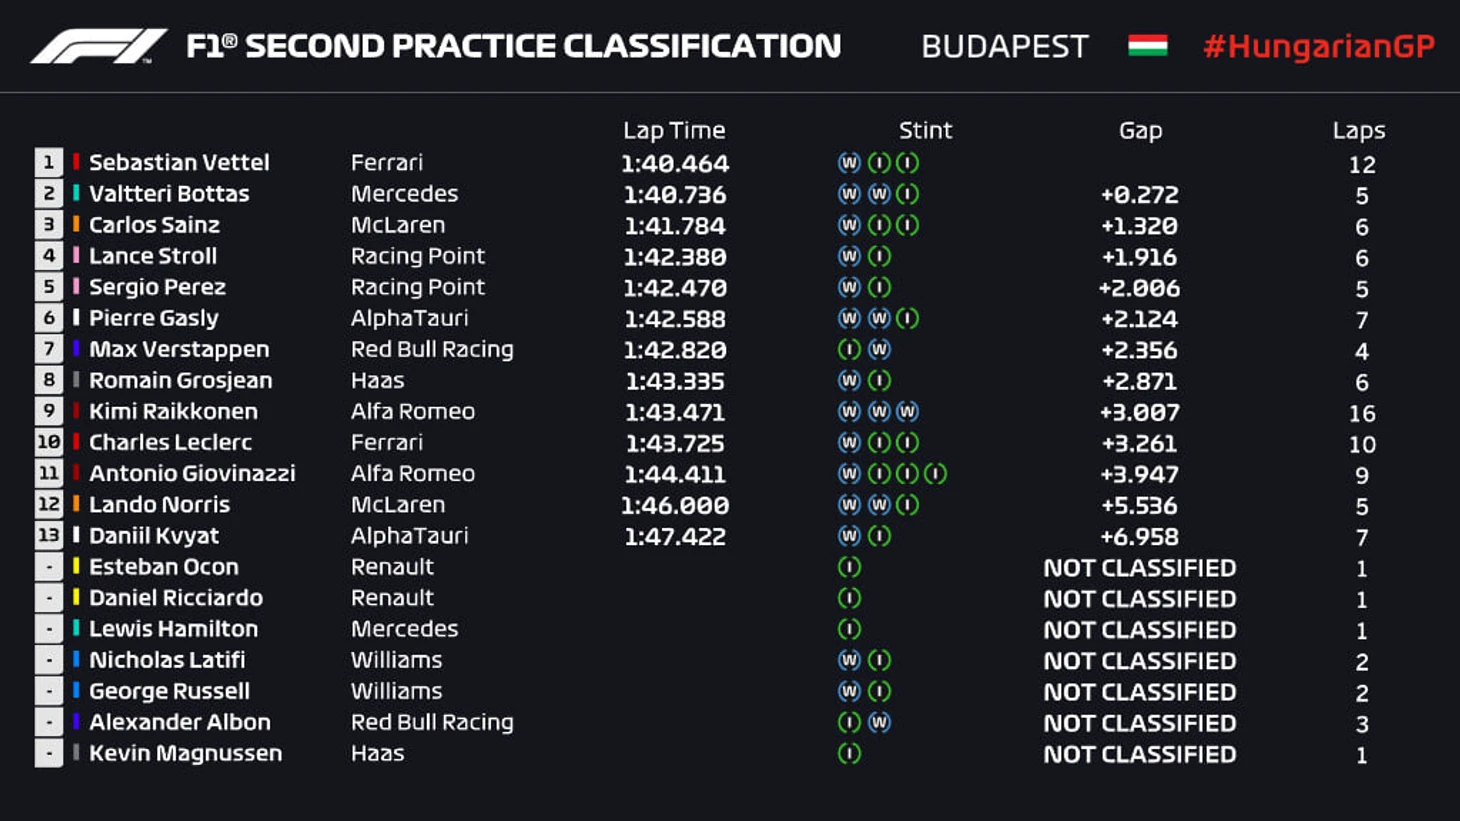Click the F1 logo in the header

[98, 46]
